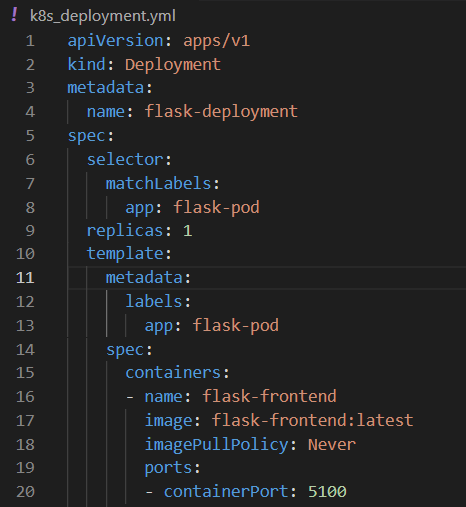The image size is (466, 507).
Task: Select line number 11 in gutter
Action: click(25, 278)
